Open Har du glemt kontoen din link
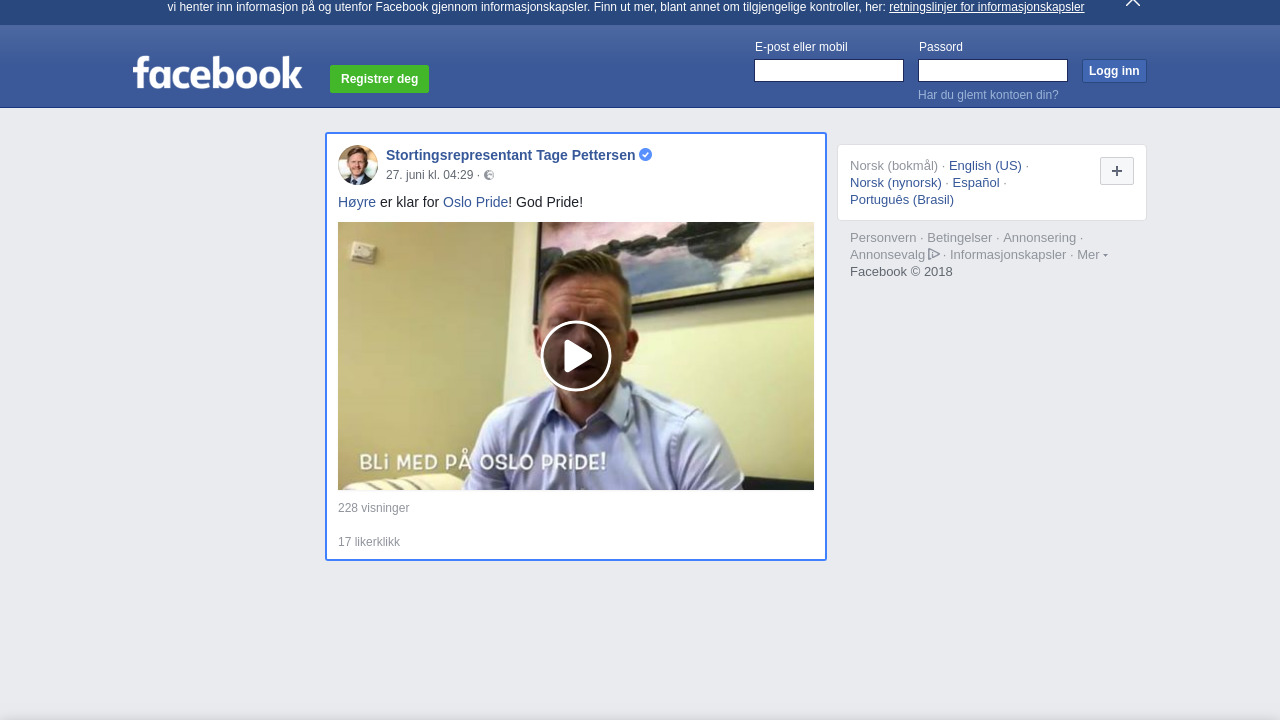Screen dimensions: 1280x720 pos(988,95)
